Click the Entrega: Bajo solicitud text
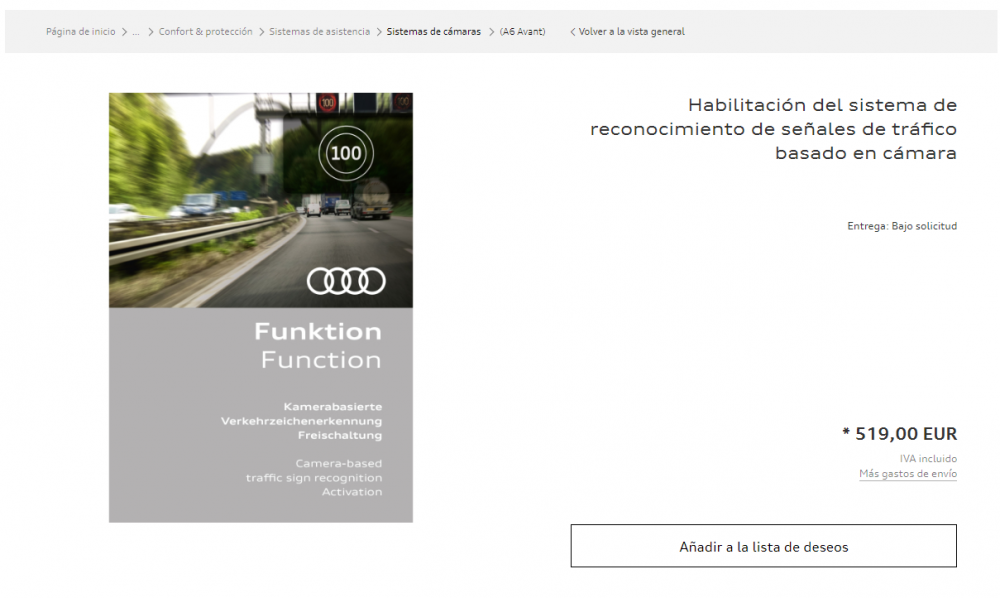Screen dimensions: 1000x598 tap(902, 226)
